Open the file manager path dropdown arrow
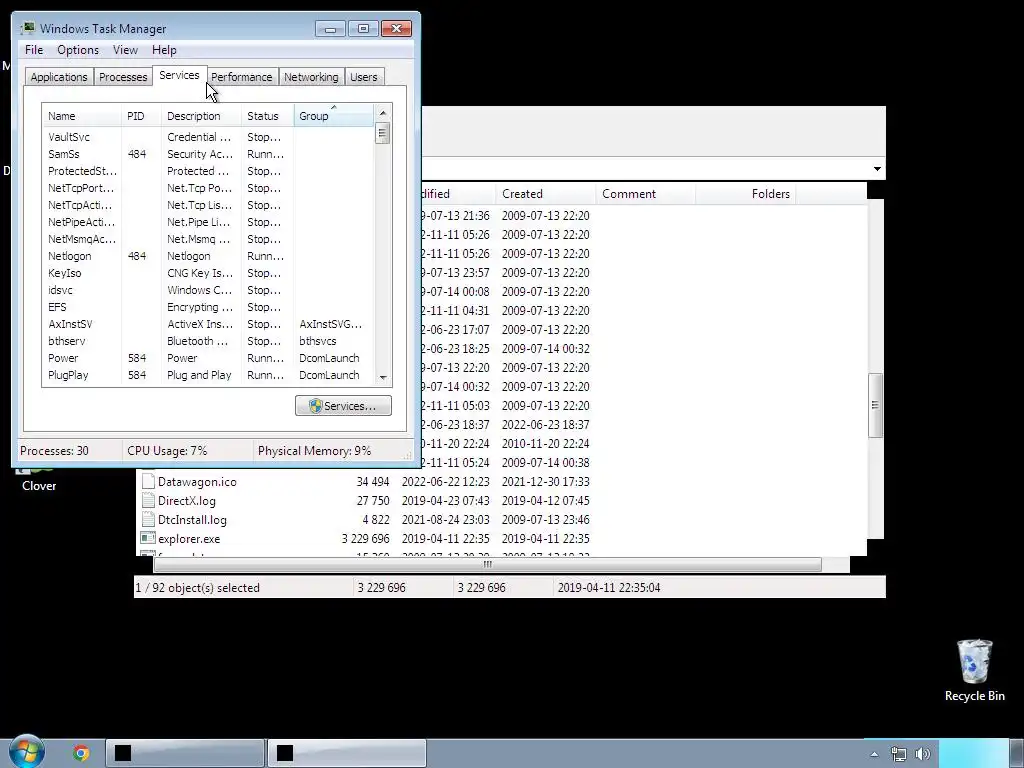This screenshot has width=1024, height=768. 877,168
